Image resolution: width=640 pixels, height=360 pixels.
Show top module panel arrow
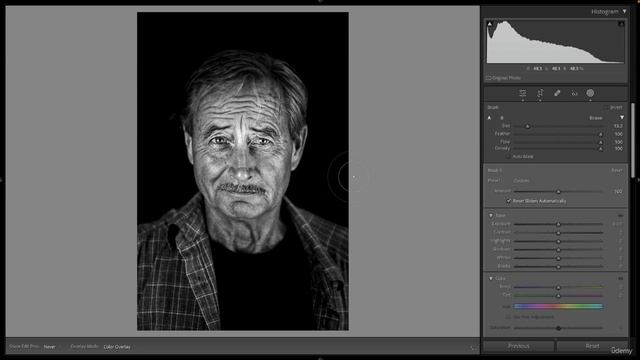point(320,2)
